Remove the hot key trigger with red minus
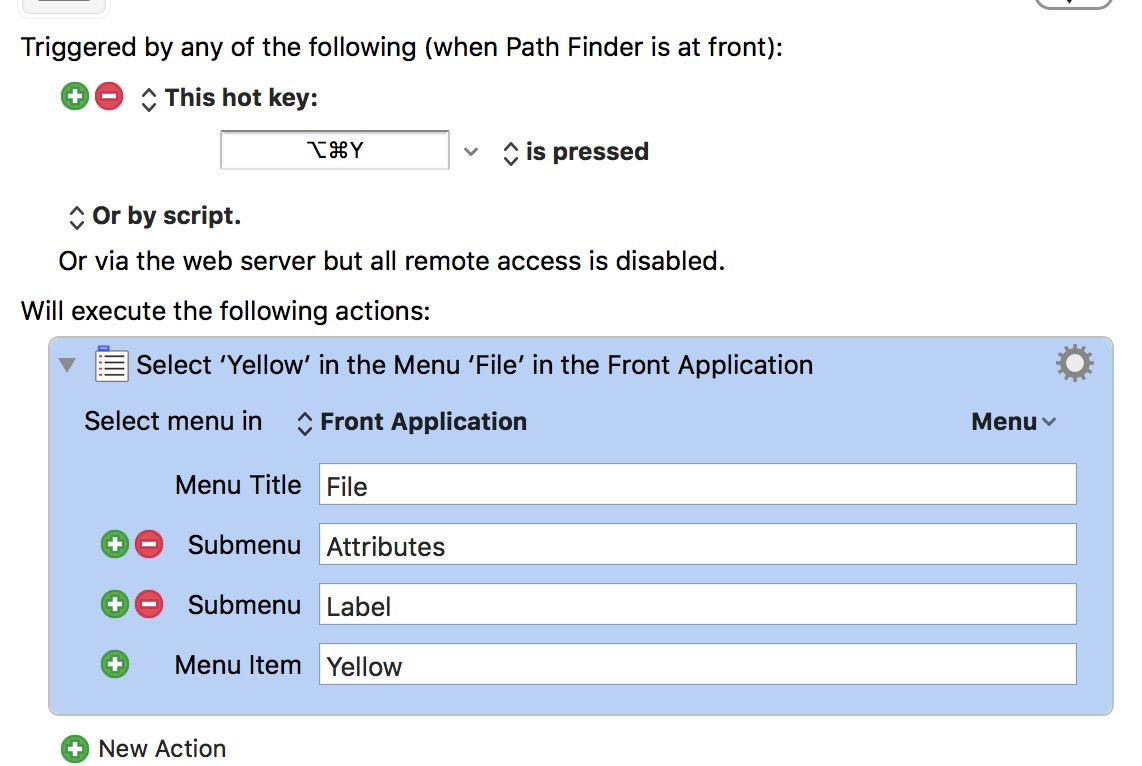1142x766 pixels. click(109, 96)
